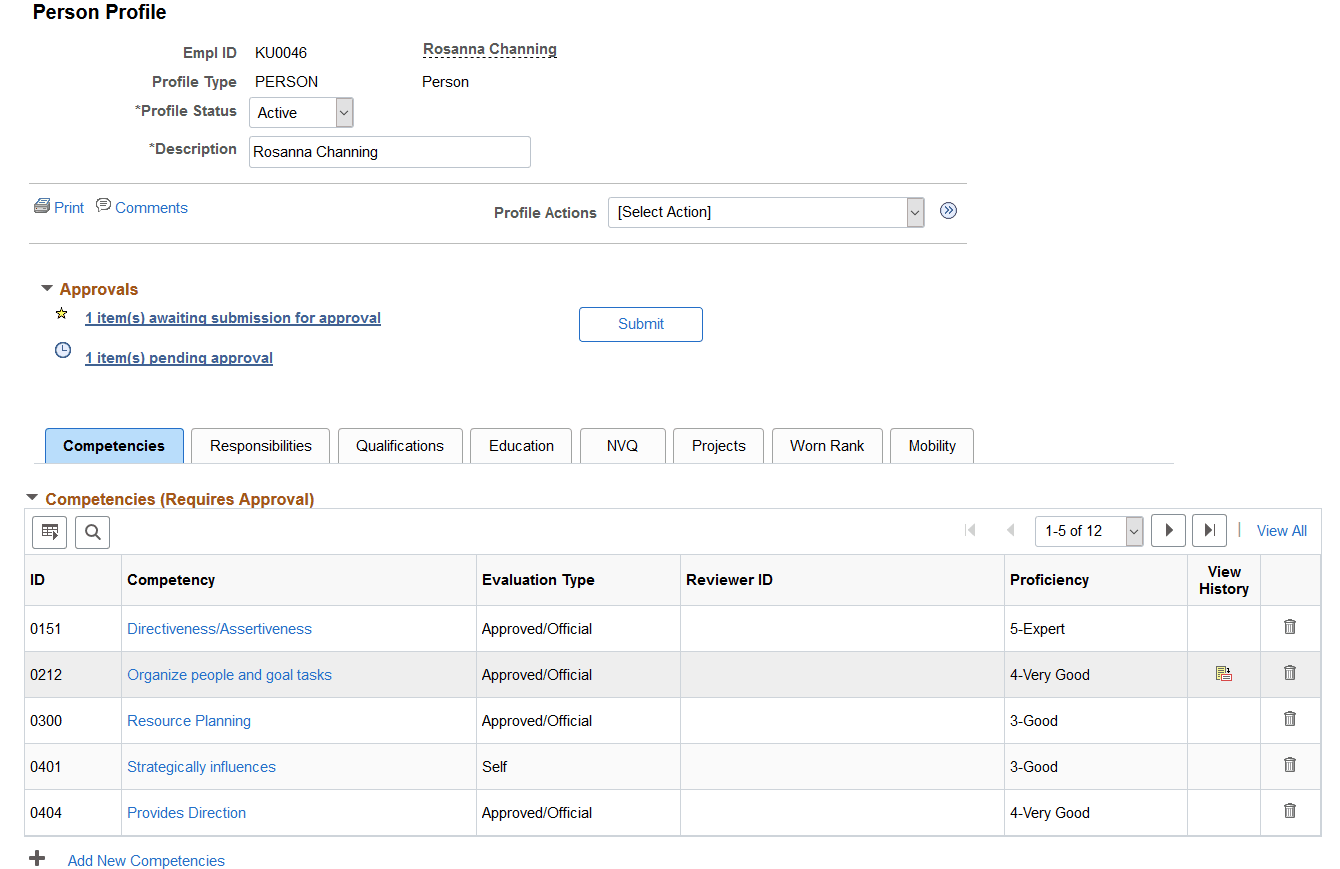Jump to the last page of competencies
This screenshot has height=869, width=1340.
tap(1209, 530)
